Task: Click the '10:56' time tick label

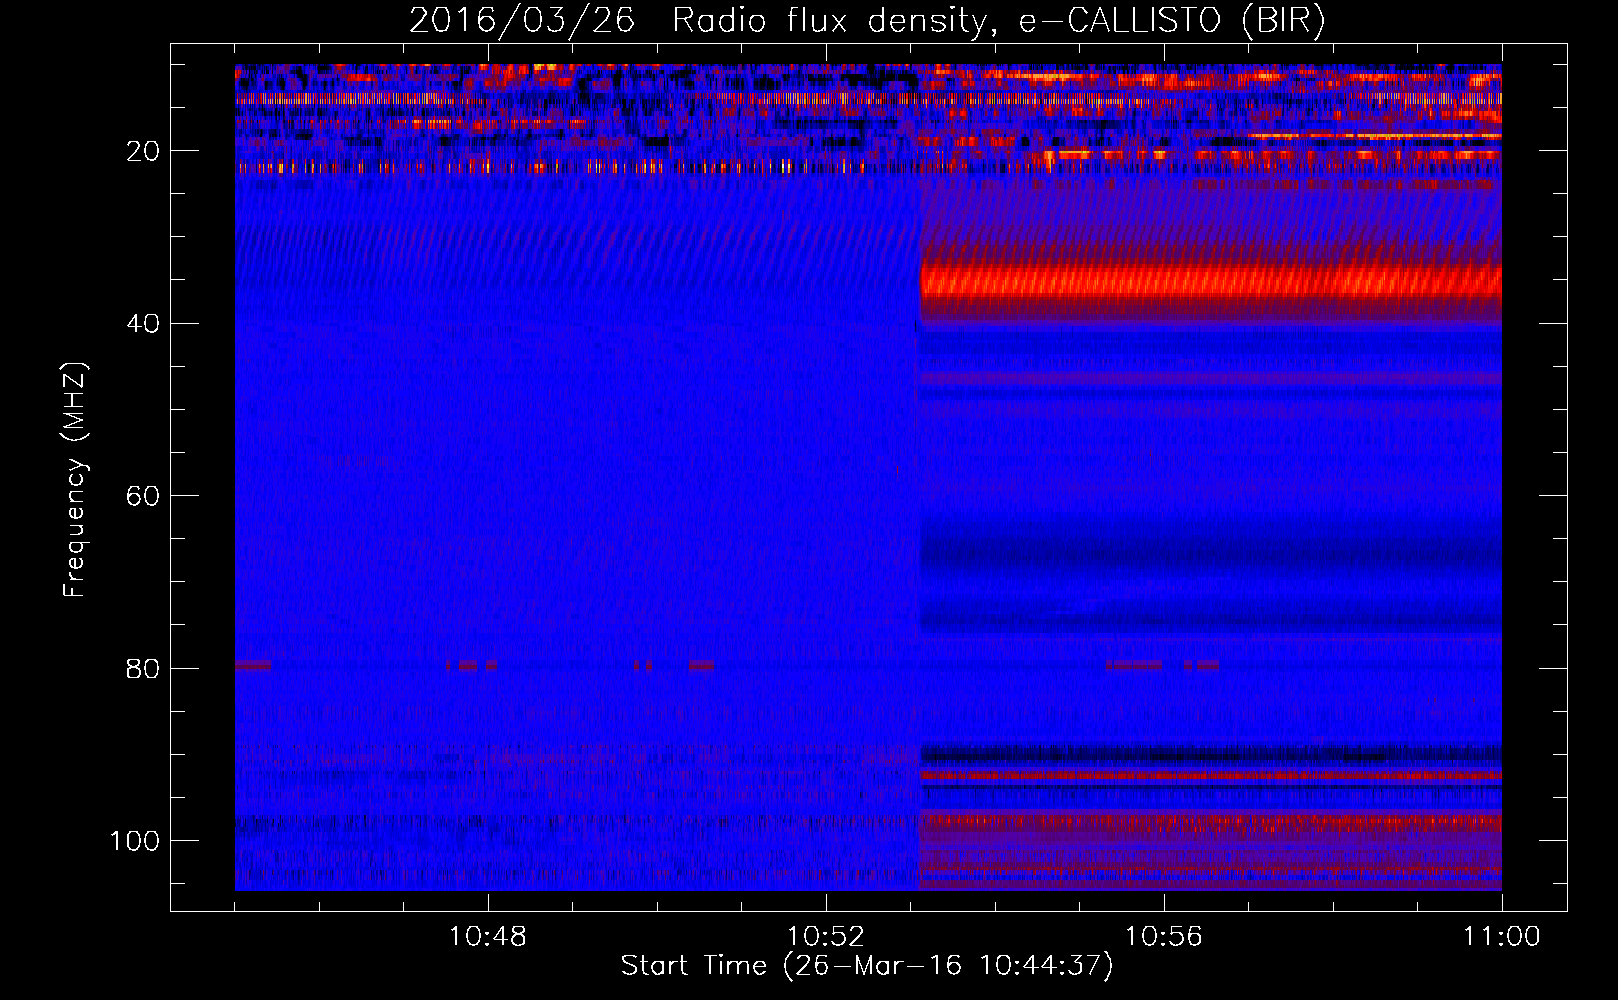Action: [x=1164, y=937]
